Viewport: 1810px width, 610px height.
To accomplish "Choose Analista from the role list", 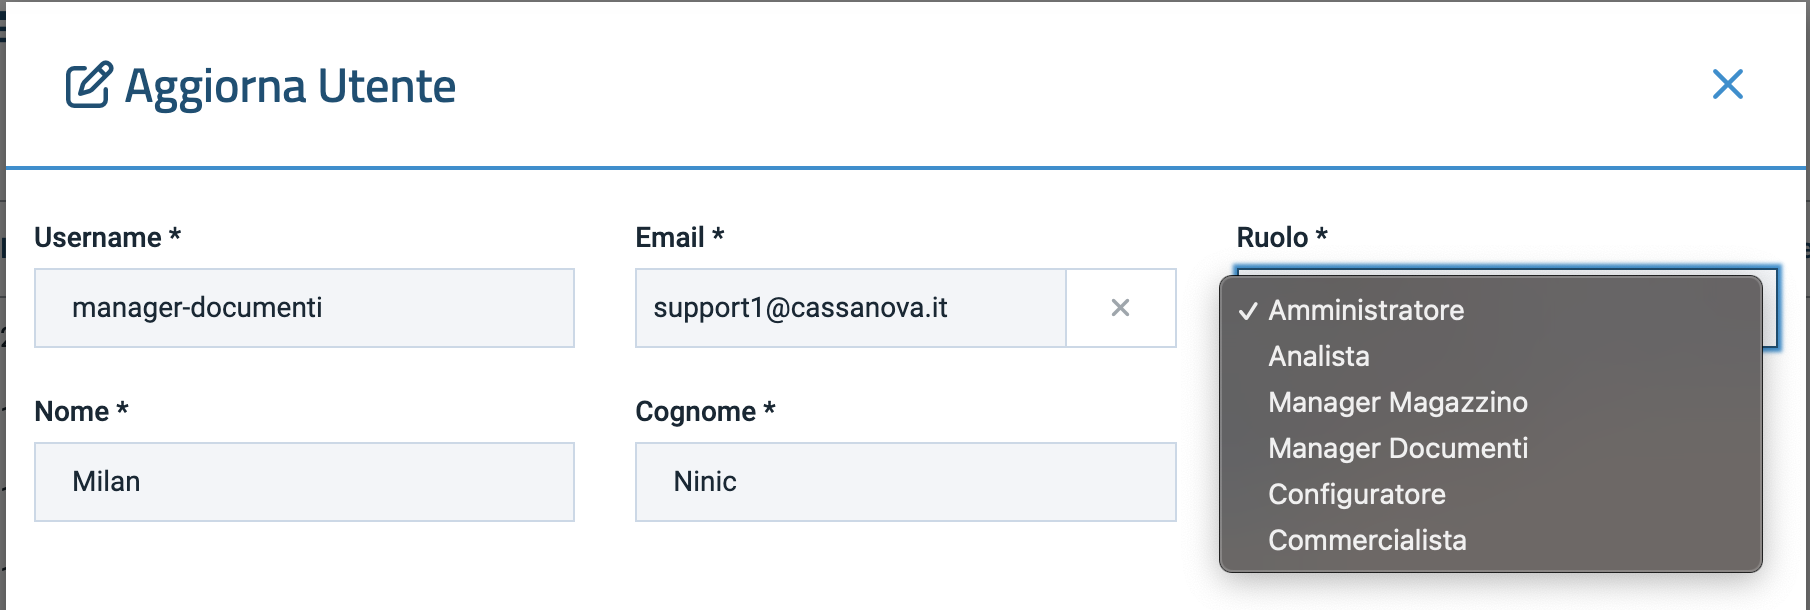I will pyautogui.click(x=1319, y=356).
